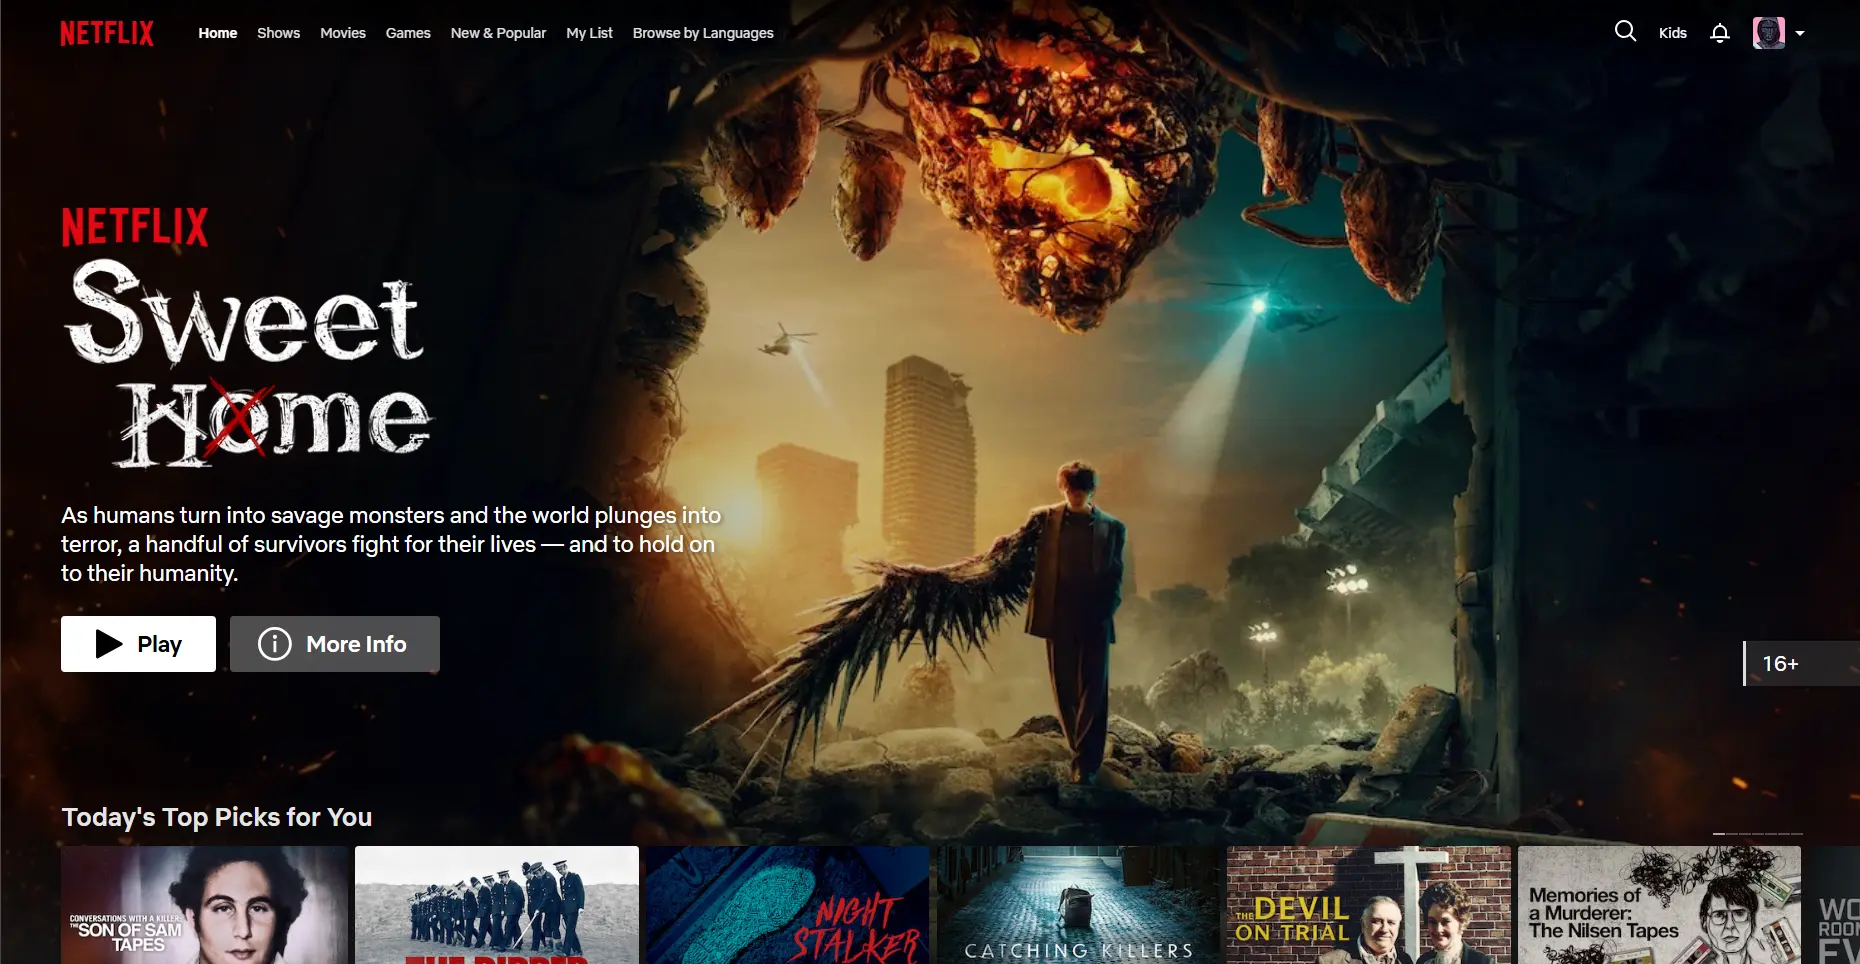
Task: Open the Kids profile link
Action: [1673, 33]
